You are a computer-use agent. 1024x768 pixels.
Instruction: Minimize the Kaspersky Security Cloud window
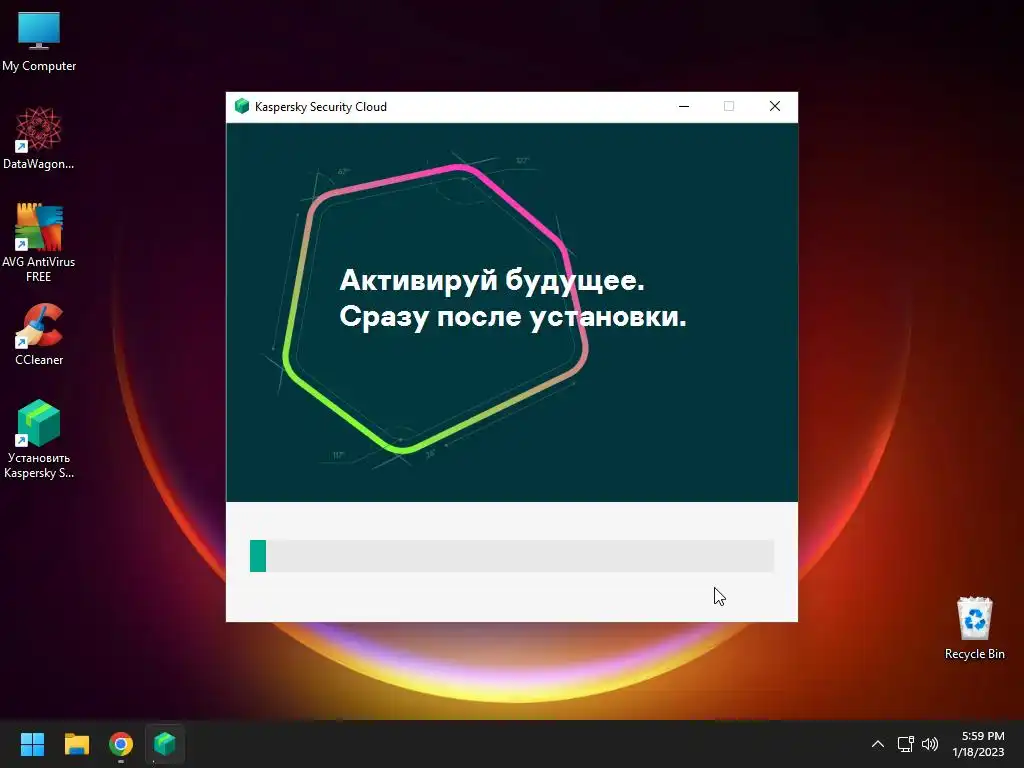(684, 106)
